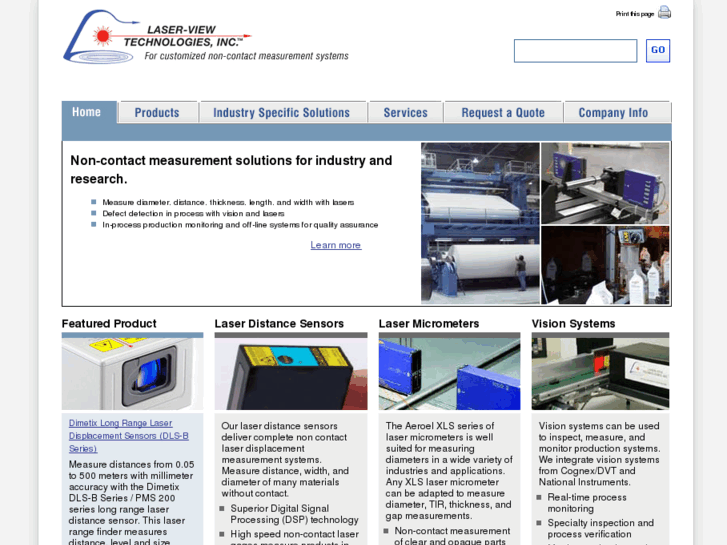Click the paragraph starting 'Measure distances from 0.05'
Viewport: 727px width, 545px height.
(x=132, y=503)
